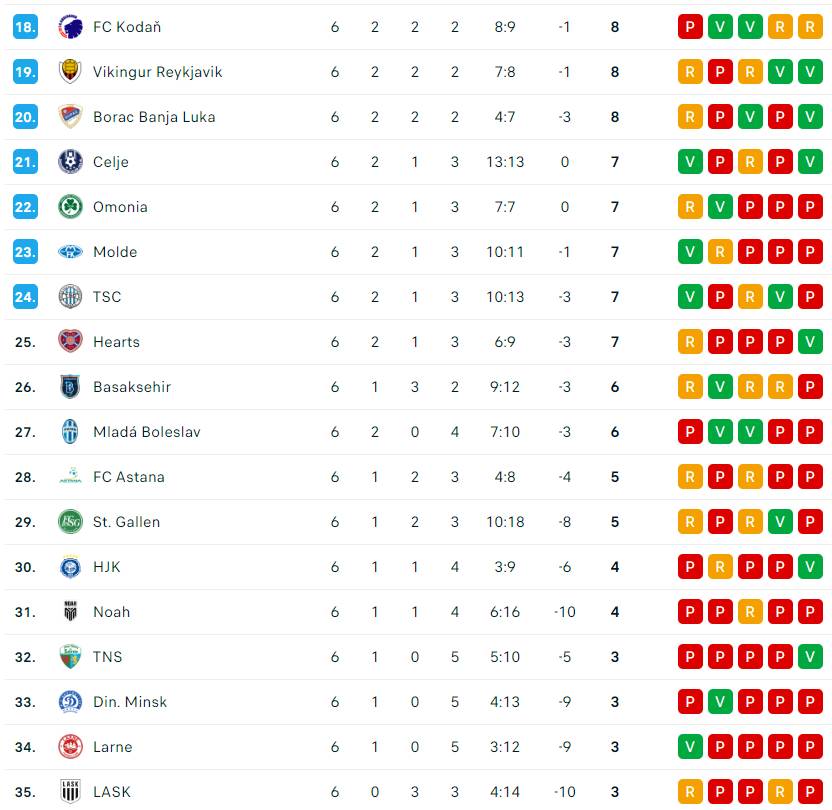Click the FC Astana team name

pyautogui.click(x=129, y=477)
